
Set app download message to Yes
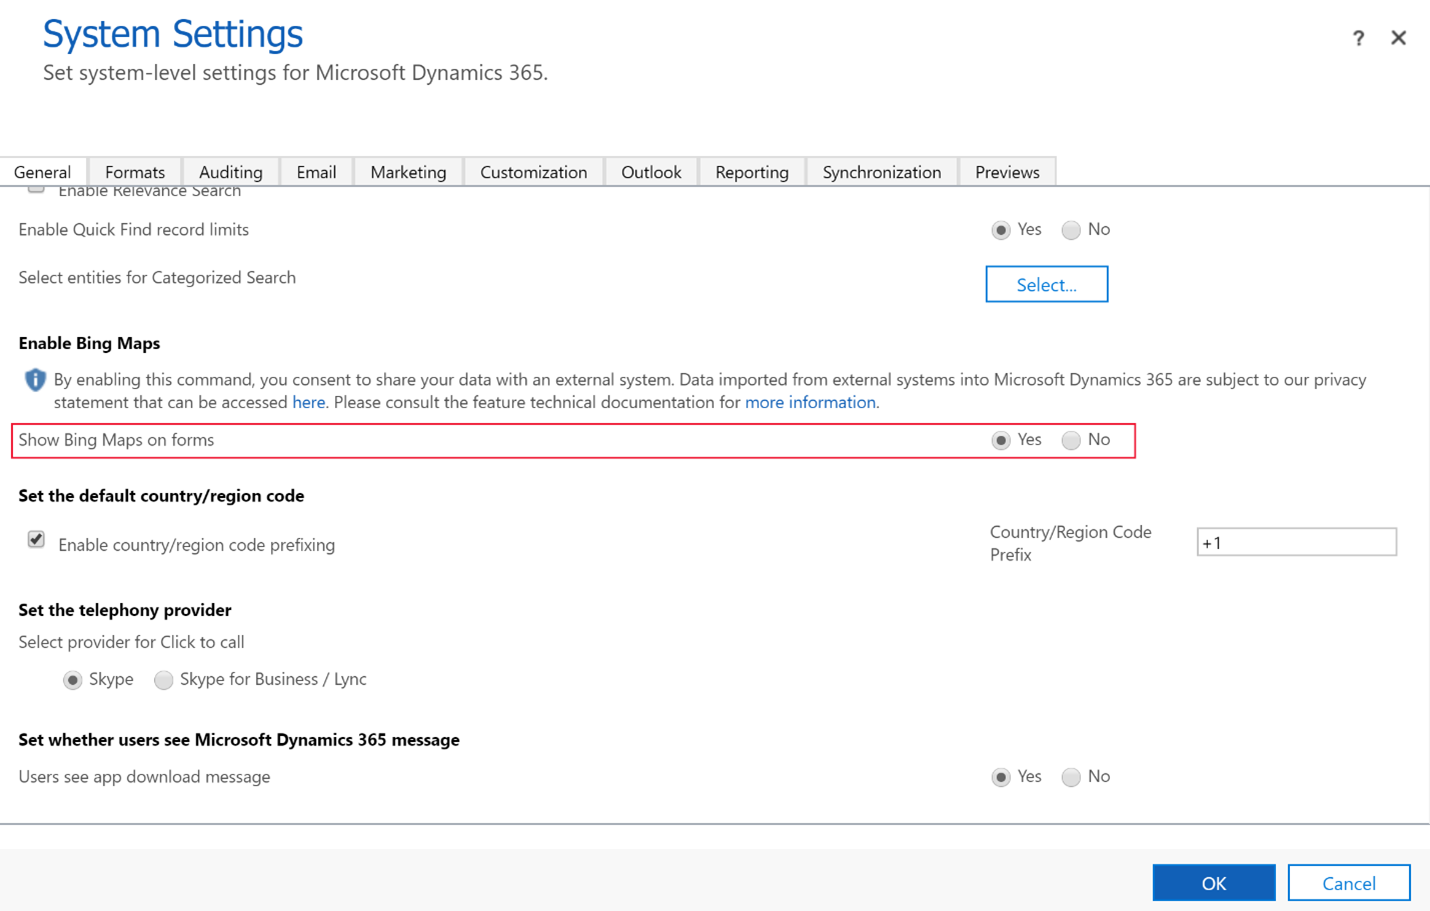1001,777
